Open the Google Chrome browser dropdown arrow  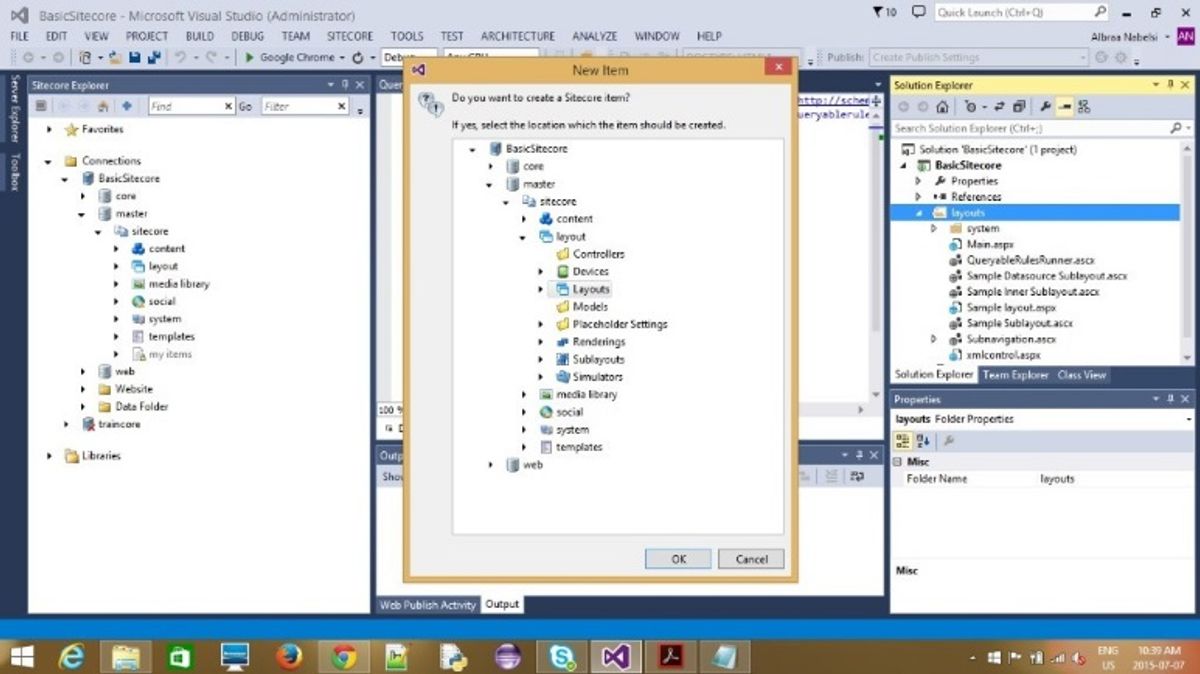pos(342,58)
